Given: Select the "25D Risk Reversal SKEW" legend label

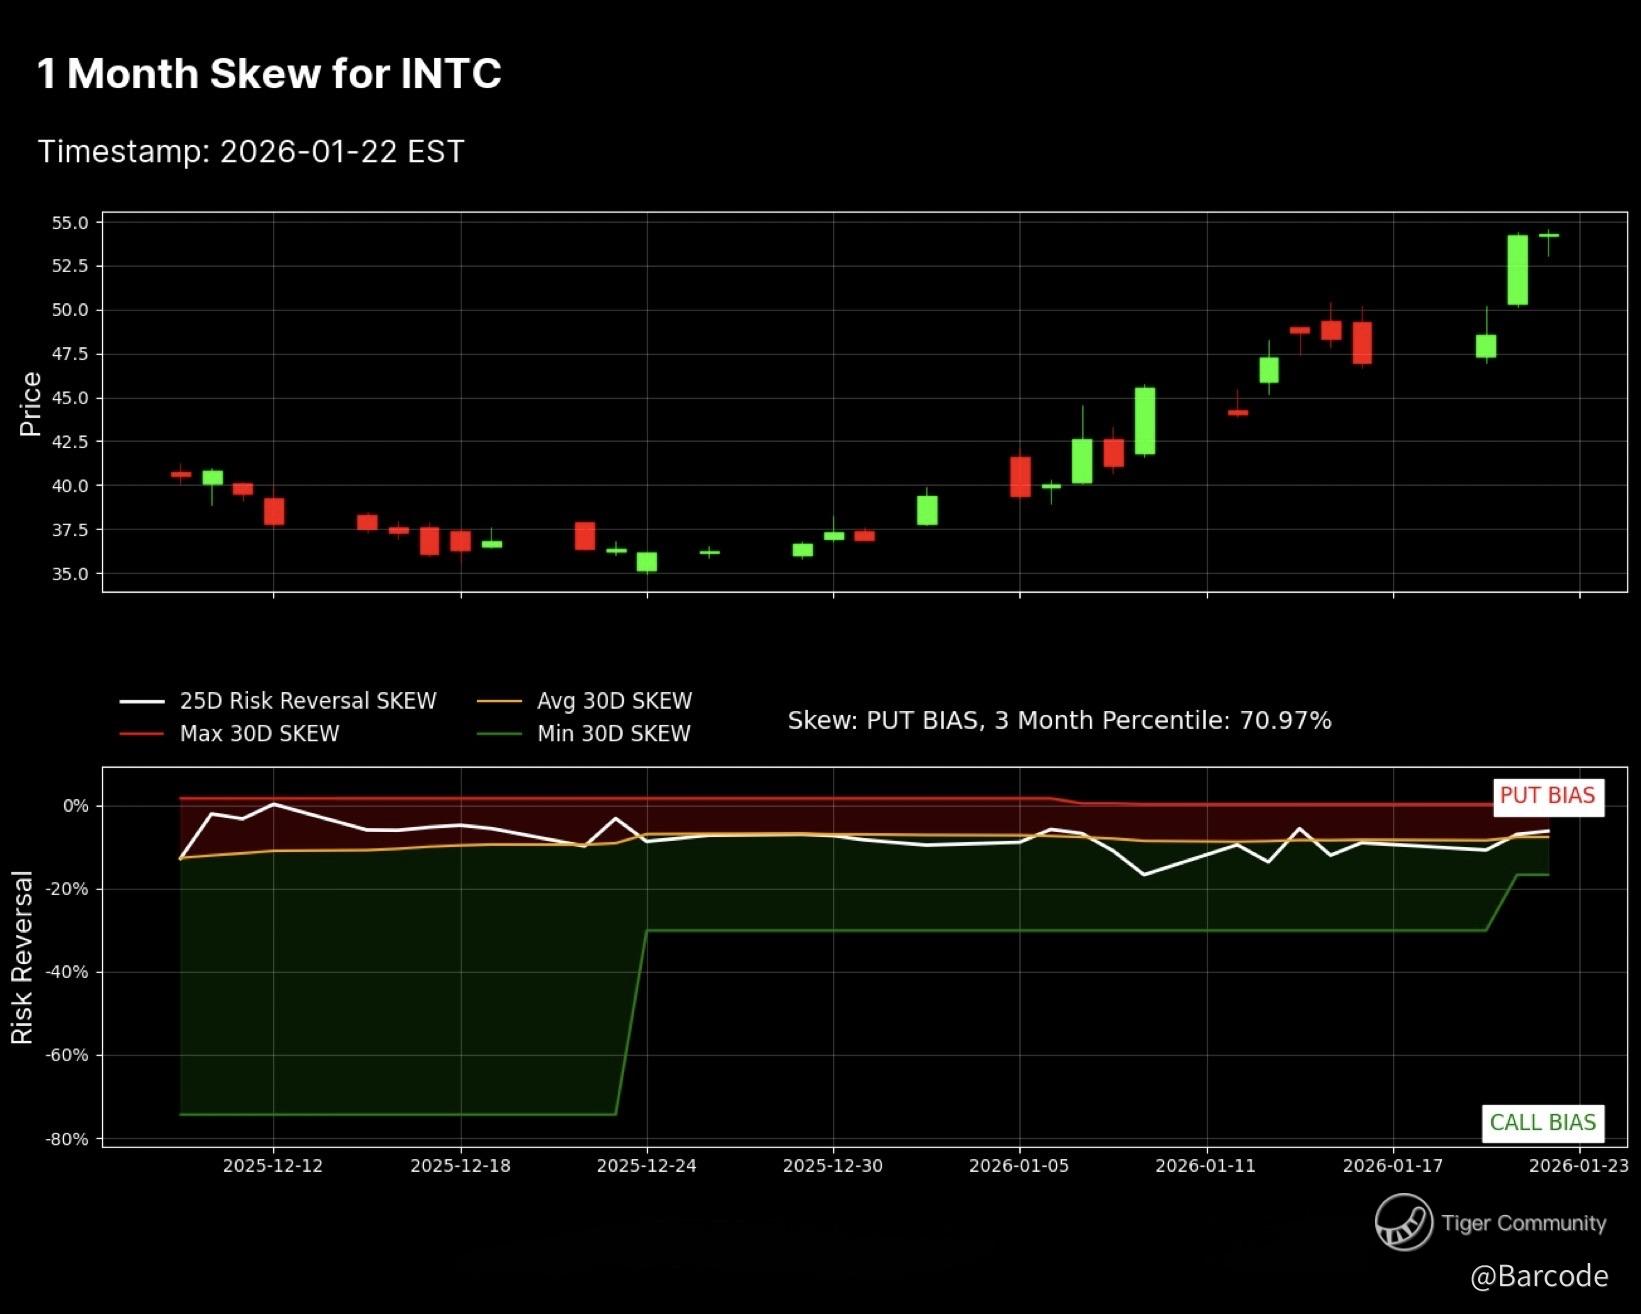Looking at the screenshot, I should (x=308, y=701).
